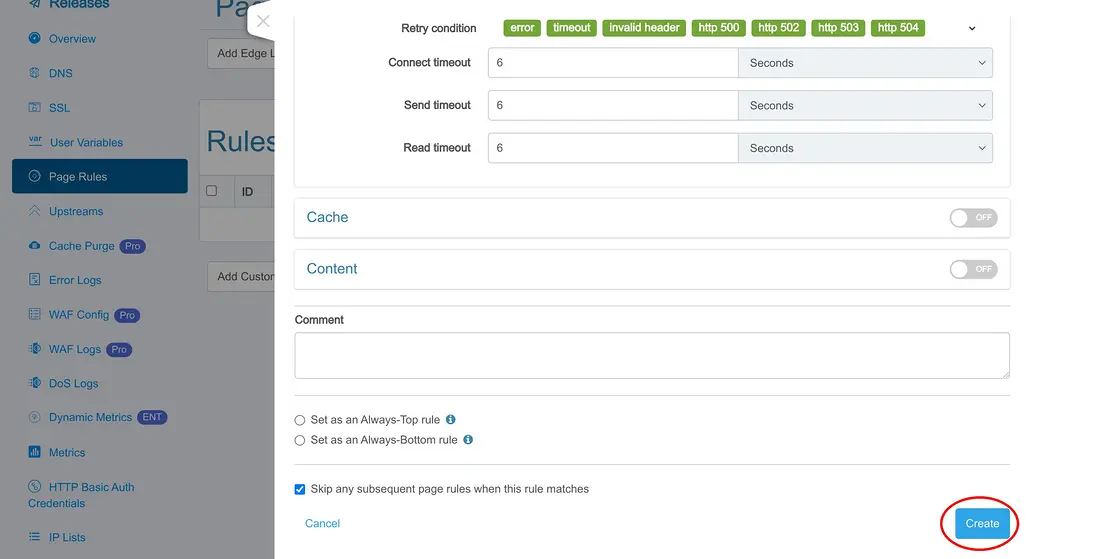Open WAF Config in sidebar
Screen dimensions: 1098x559
(79, 315)
